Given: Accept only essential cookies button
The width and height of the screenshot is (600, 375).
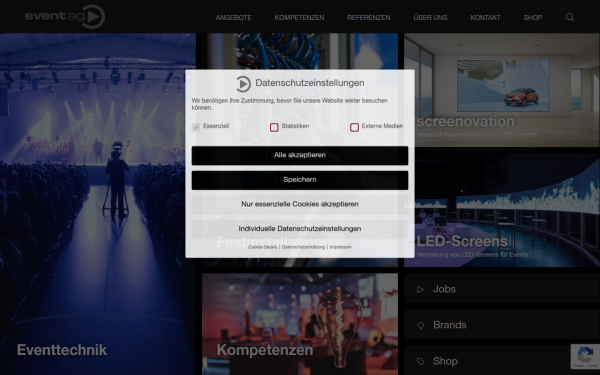Looking at the screenshot, I should pyautogui.click(x=300, y=204).
